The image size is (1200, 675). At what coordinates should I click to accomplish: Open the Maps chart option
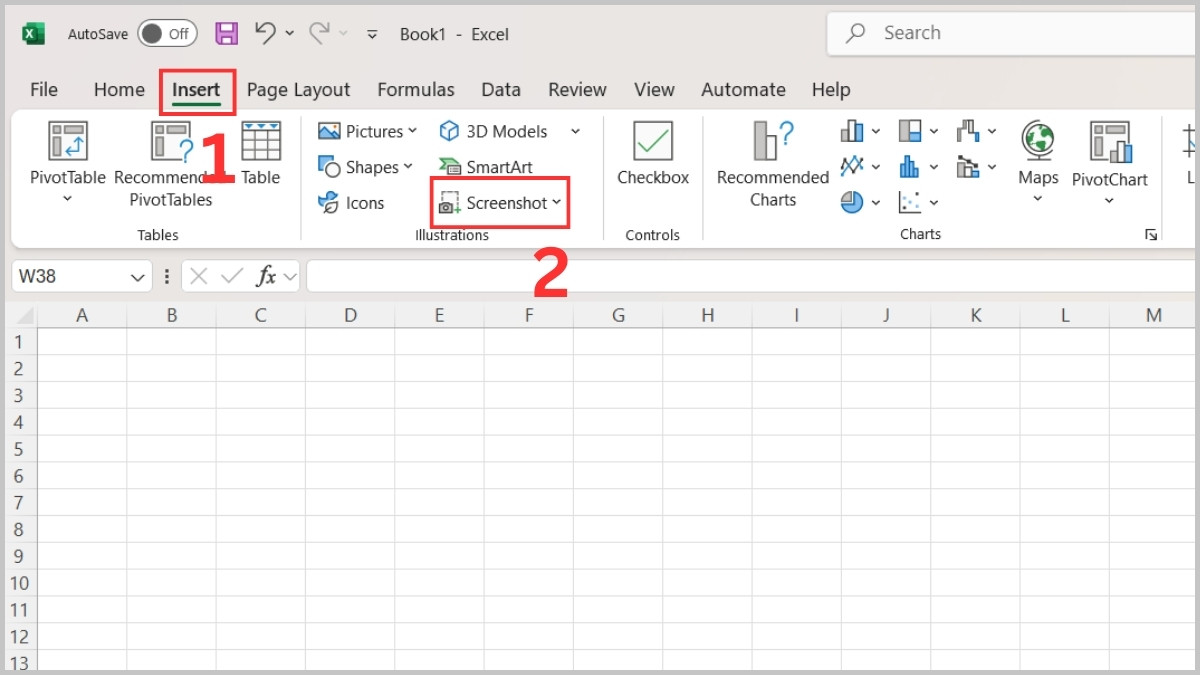(x=1037, y=160)
